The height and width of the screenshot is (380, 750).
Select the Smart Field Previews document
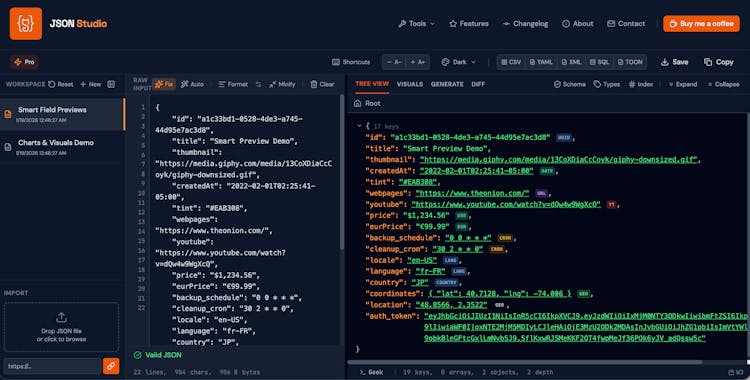click(x=62, y=114)
